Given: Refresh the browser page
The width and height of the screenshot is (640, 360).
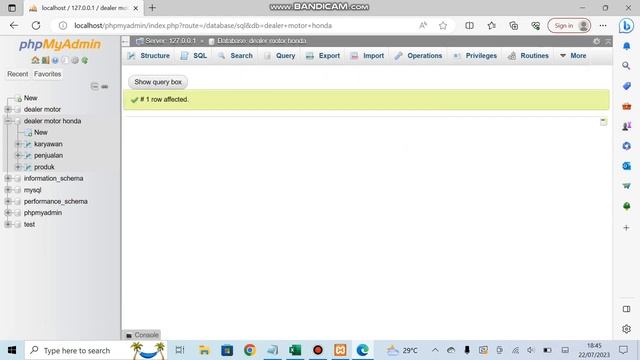Looking at the screenshot, I should coord(36,25).
